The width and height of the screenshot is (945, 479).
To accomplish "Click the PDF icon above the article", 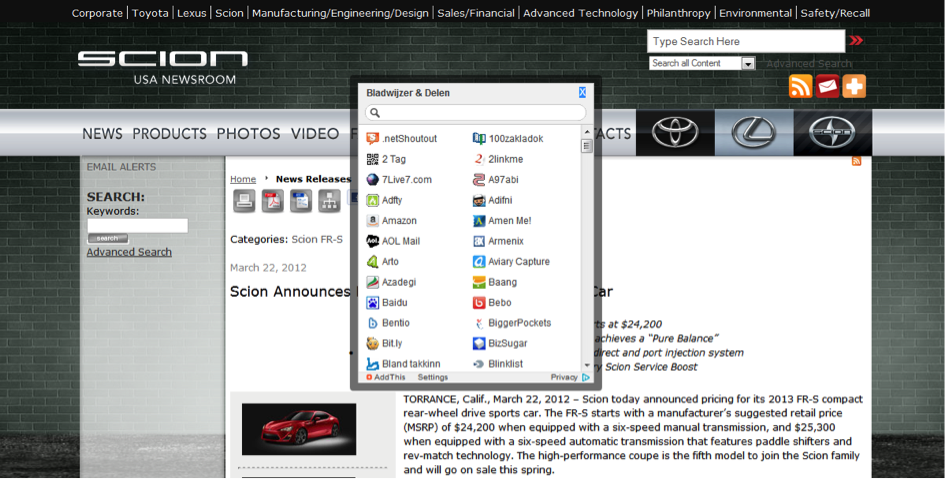I will [273, 201].
